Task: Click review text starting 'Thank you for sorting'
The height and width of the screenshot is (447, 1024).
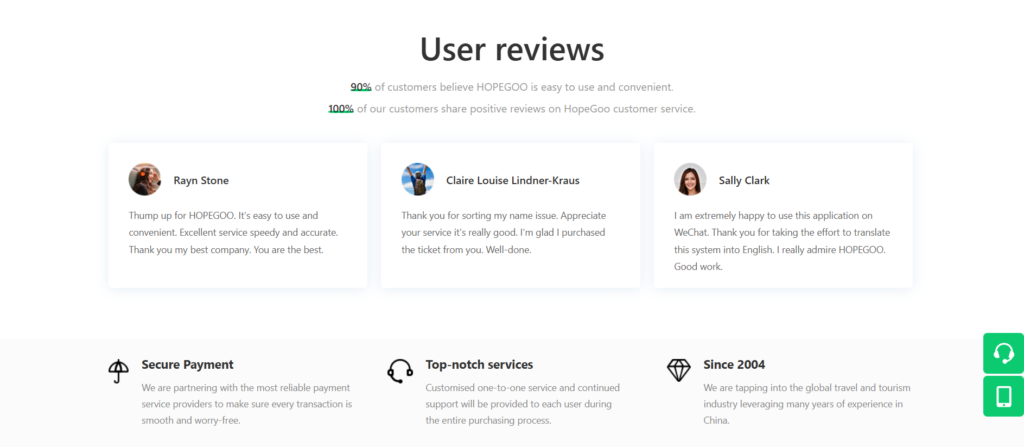Action: pos(504,233)
